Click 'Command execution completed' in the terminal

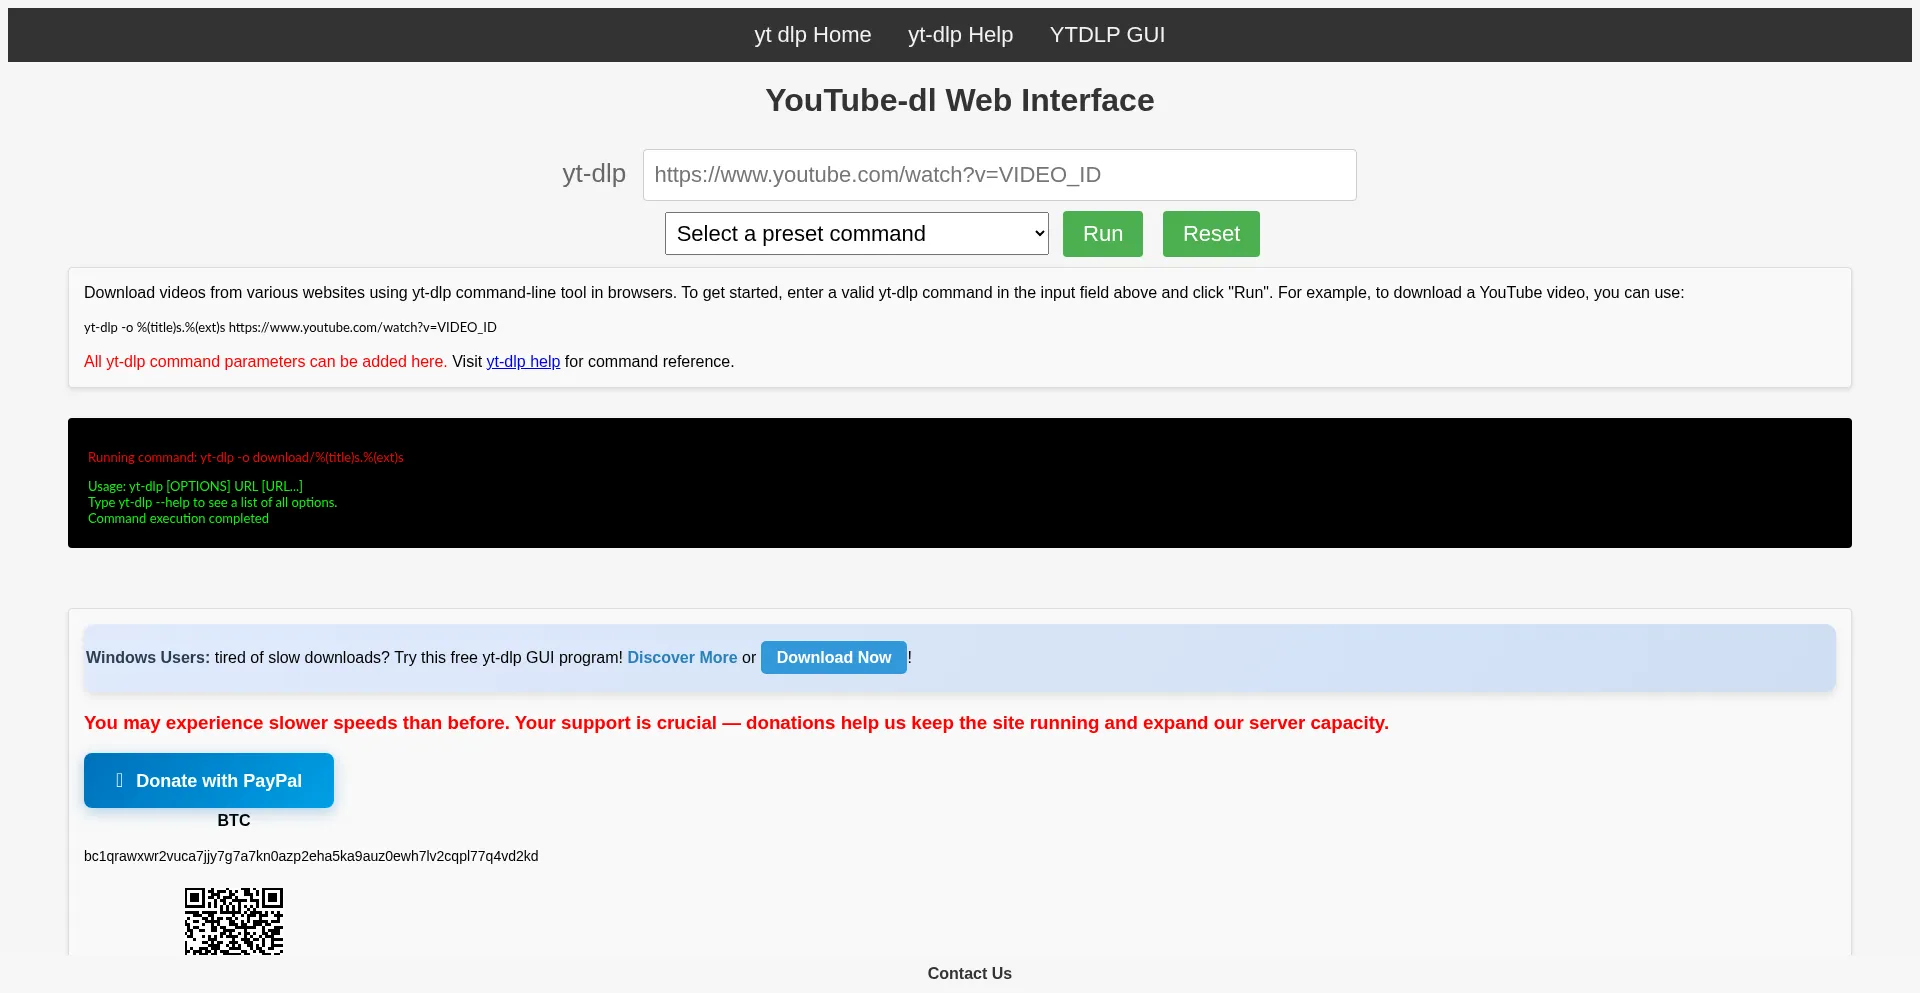coord(178,519)
